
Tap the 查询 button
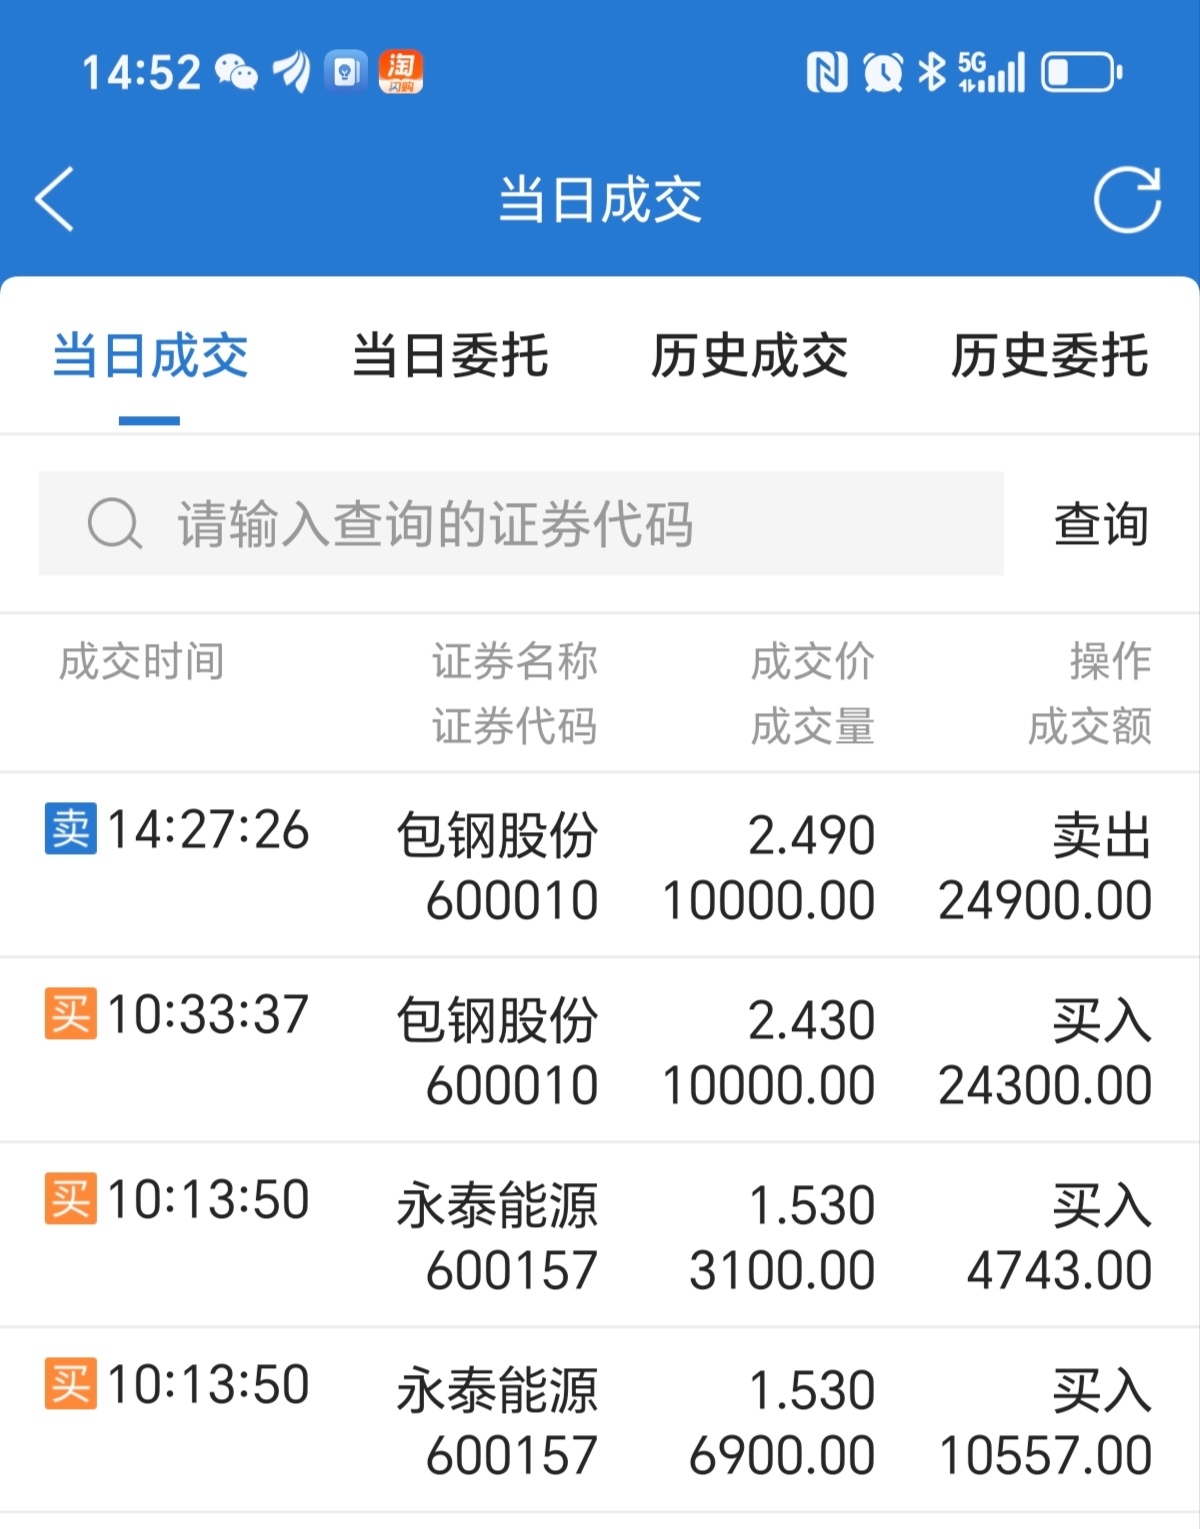tap(1101, 524)
